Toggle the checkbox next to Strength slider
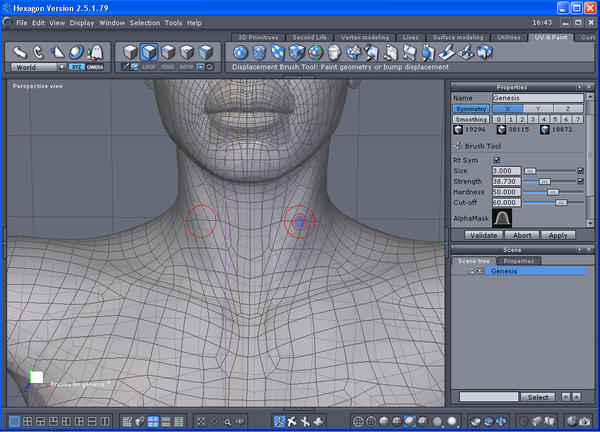 [580, 181]
